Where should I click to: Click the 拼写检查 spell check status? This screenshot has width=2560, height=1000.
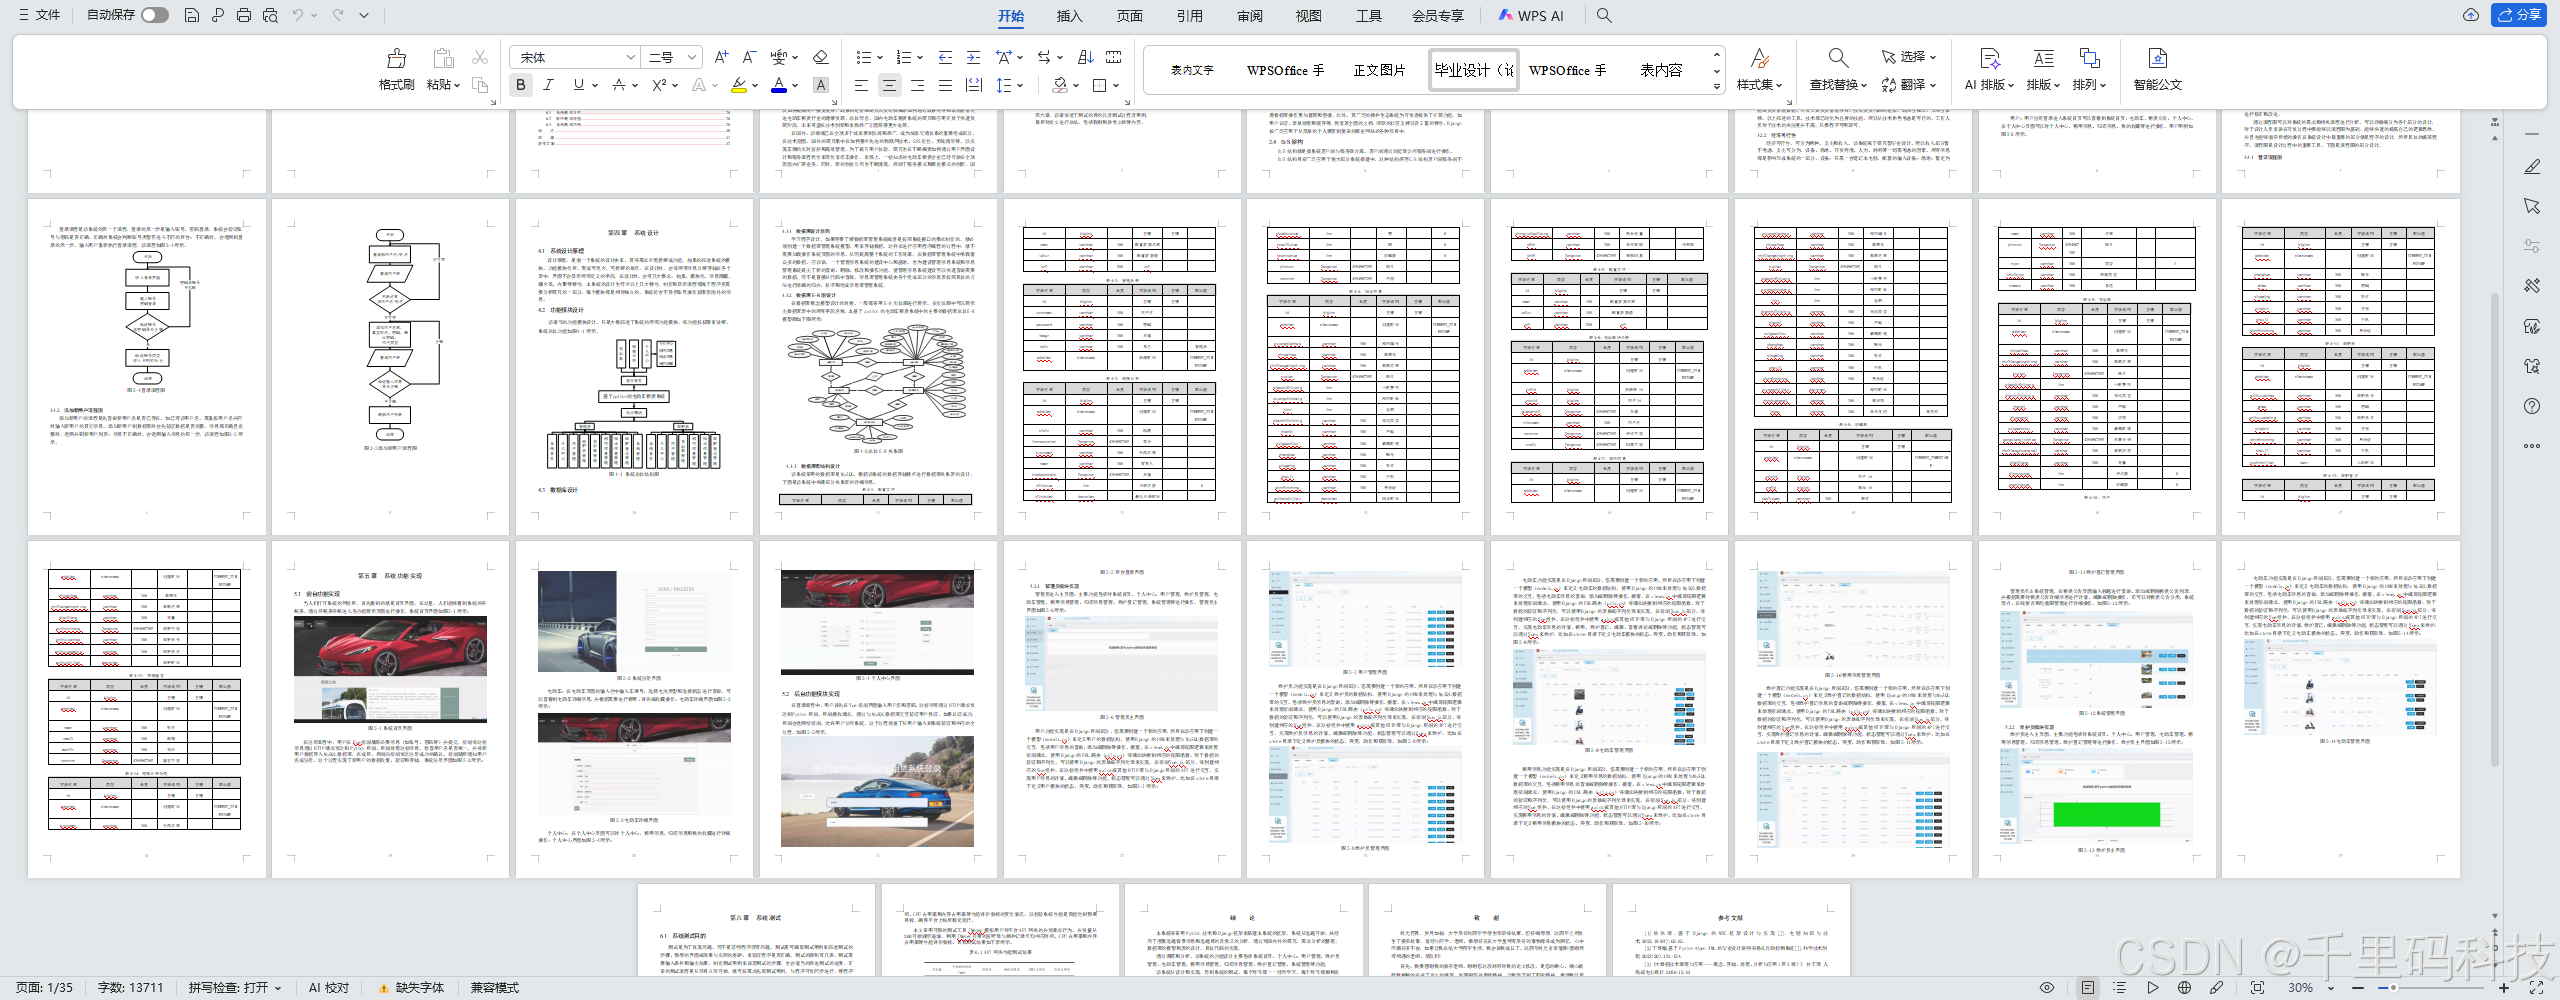(x=235, y=988)
